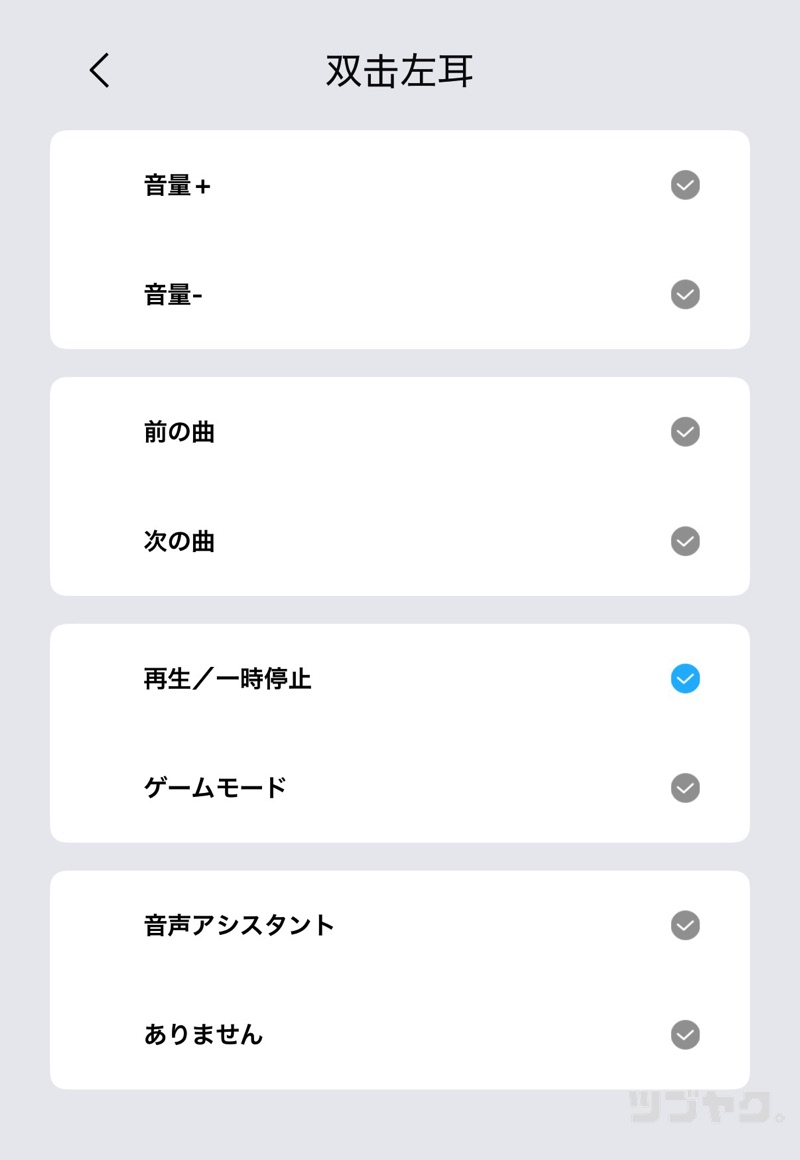This screenshot has width=800, height=1160.
Task: Choose the 音量- option label
Action: click(173, 295)
